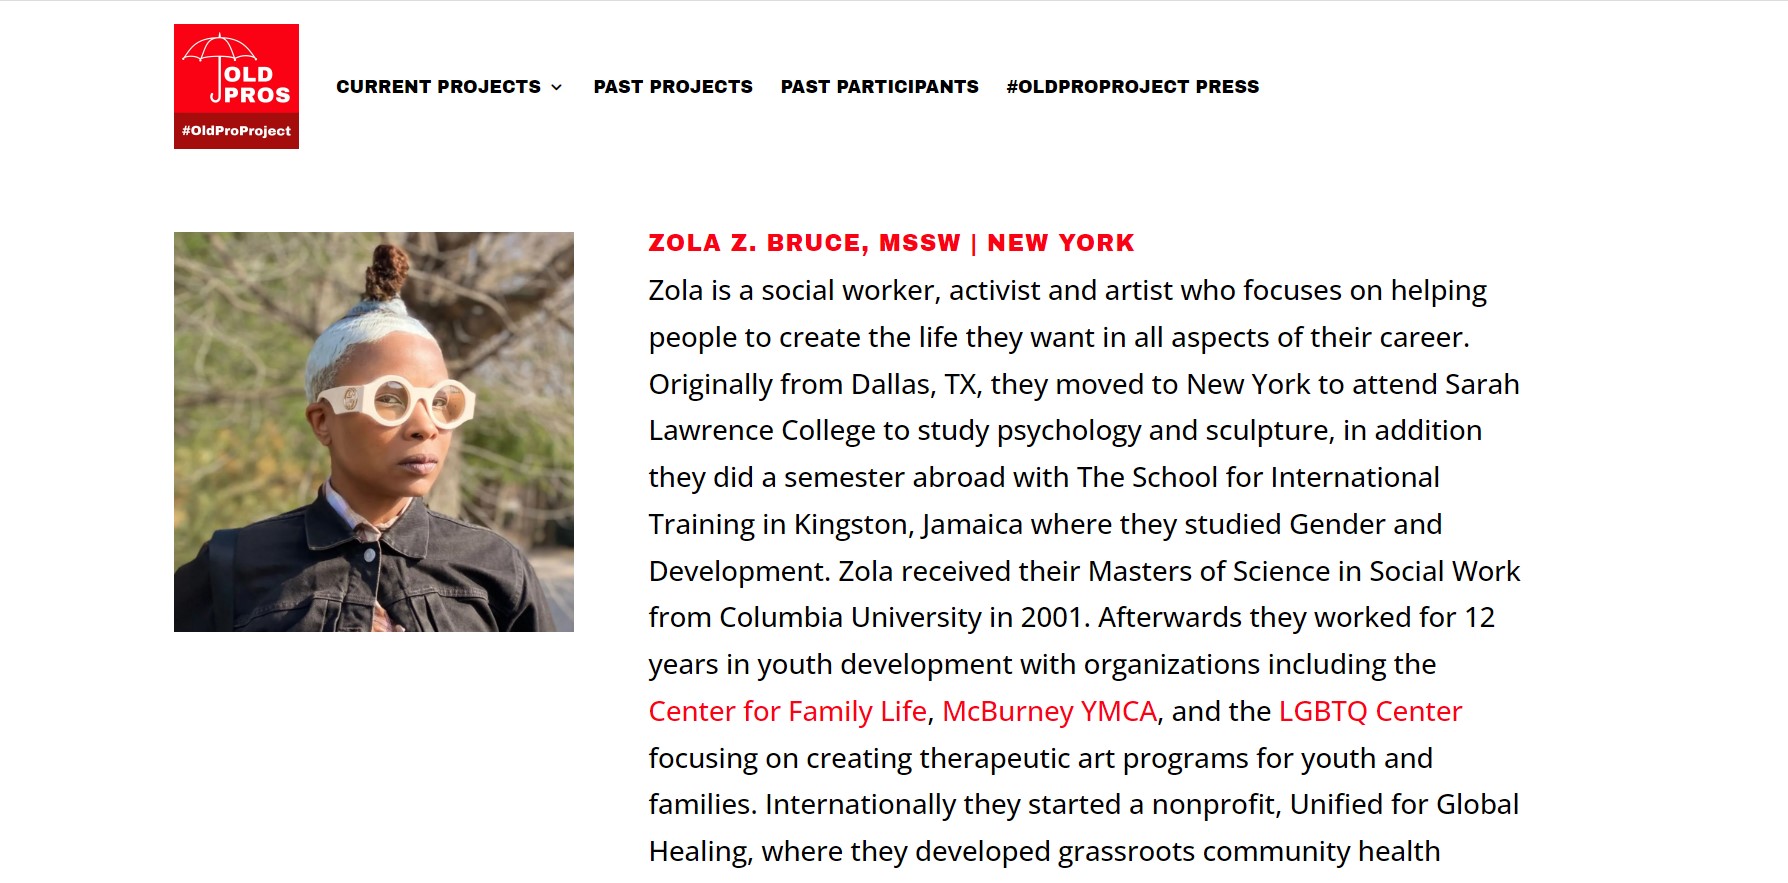Go to Past Projects

point(673,87)
